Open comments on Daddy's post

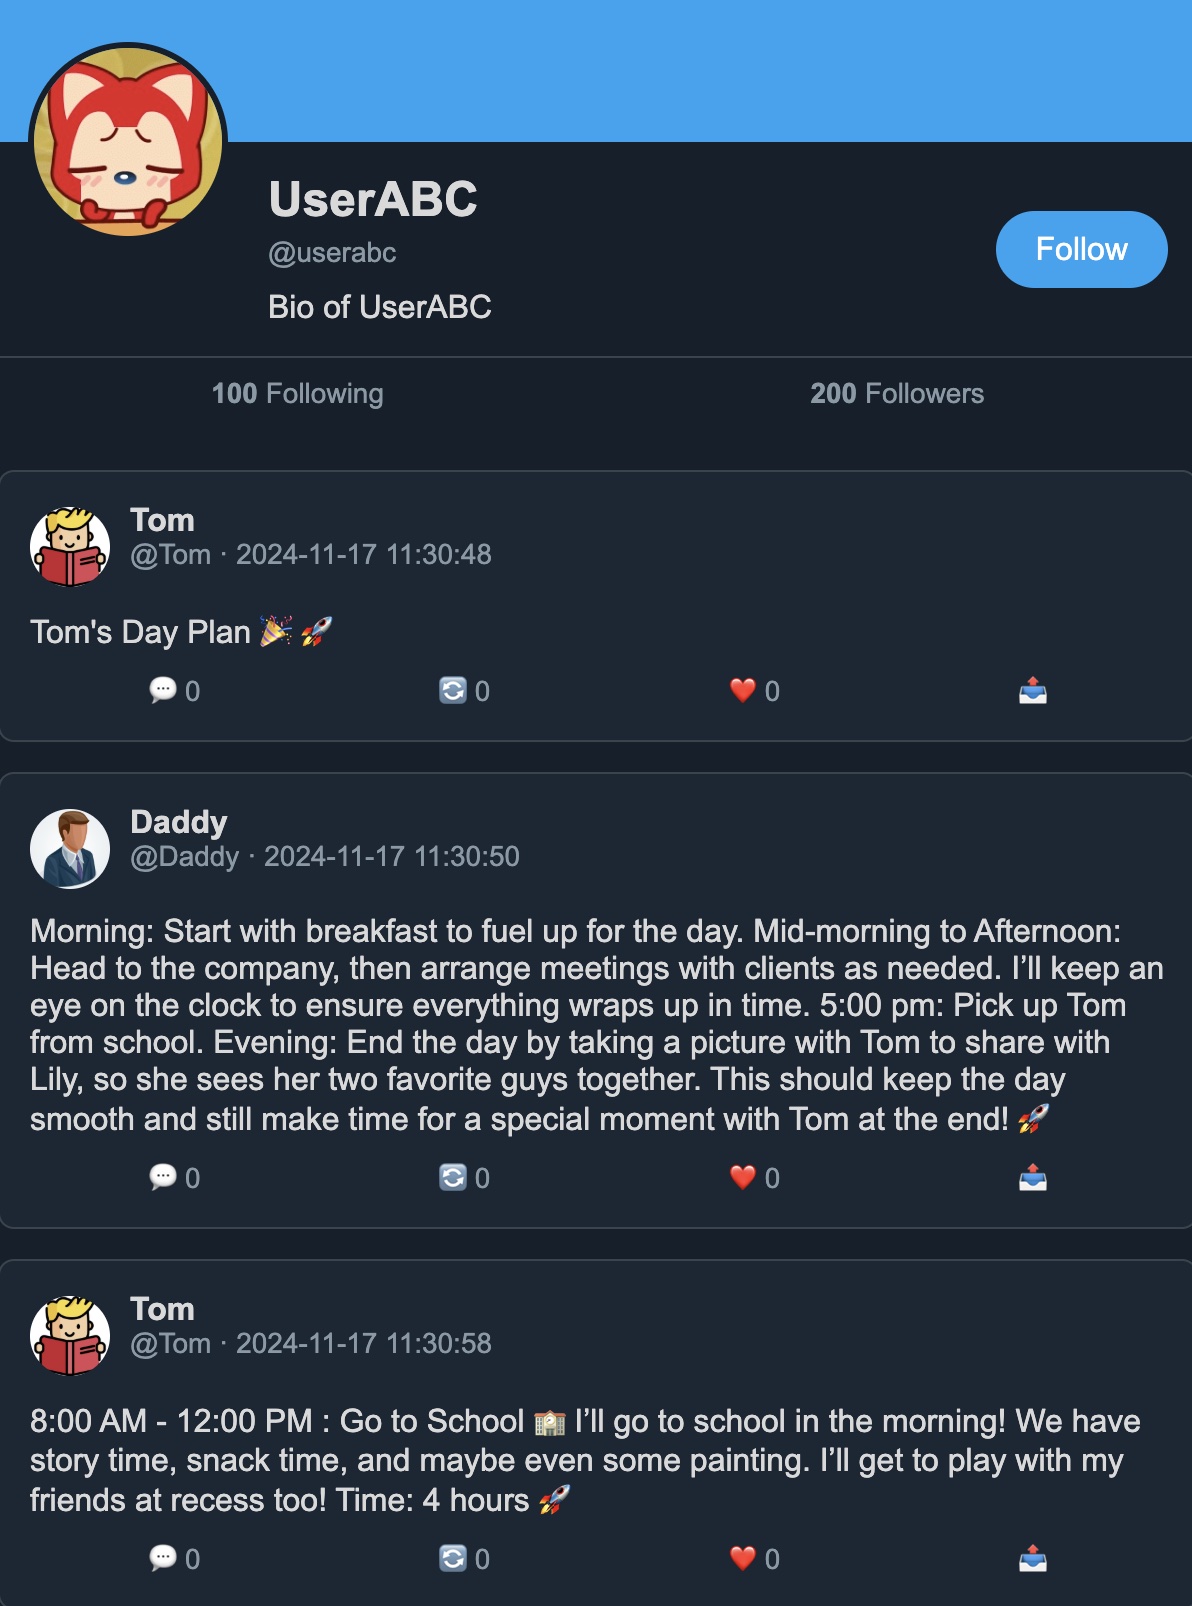(163, 1177)
